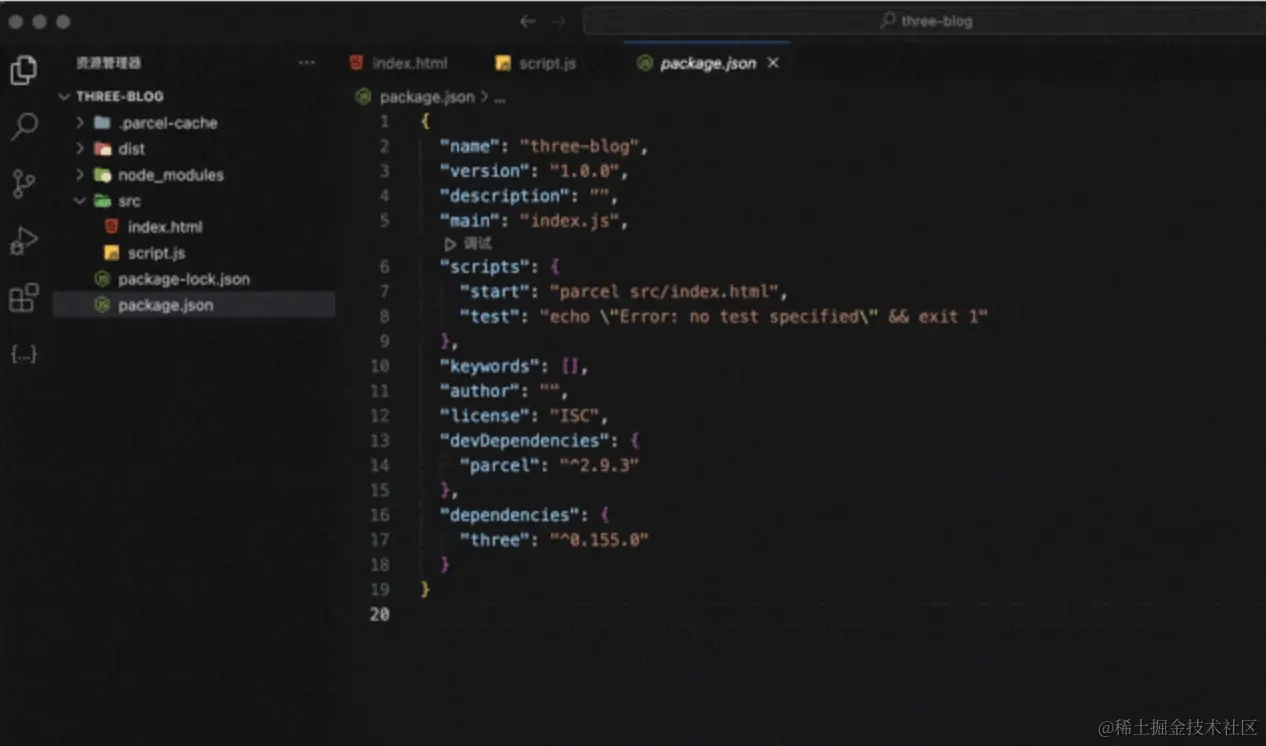This screenshot has width=1266, height=746.
Task: Expand the node_modules folder
Action: tap(80, 175)
